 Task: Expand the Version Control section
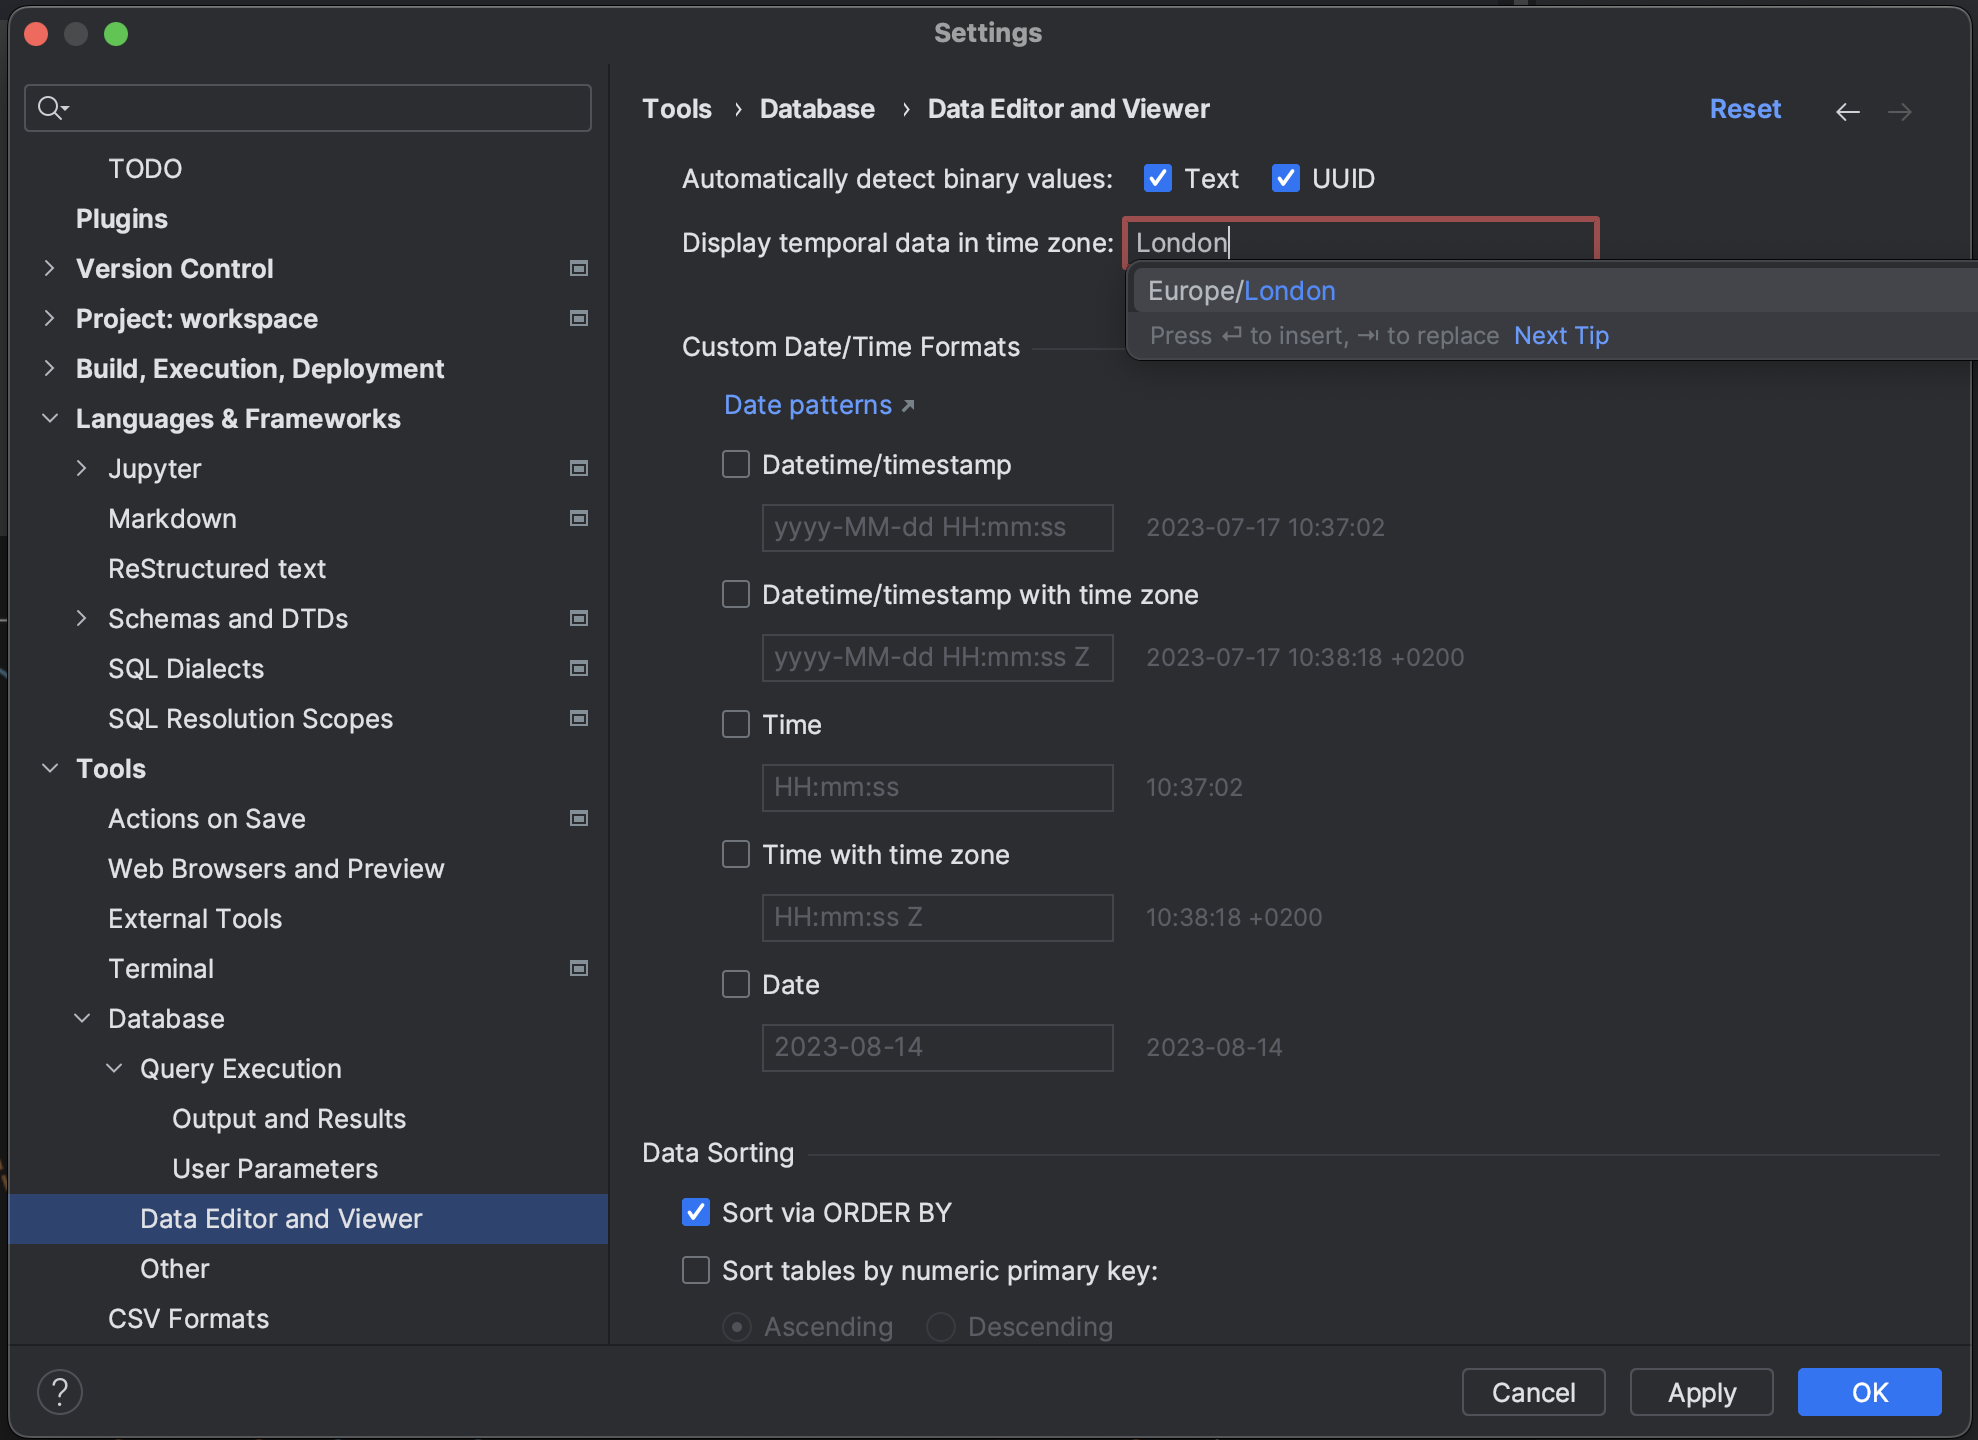(49, 268)
